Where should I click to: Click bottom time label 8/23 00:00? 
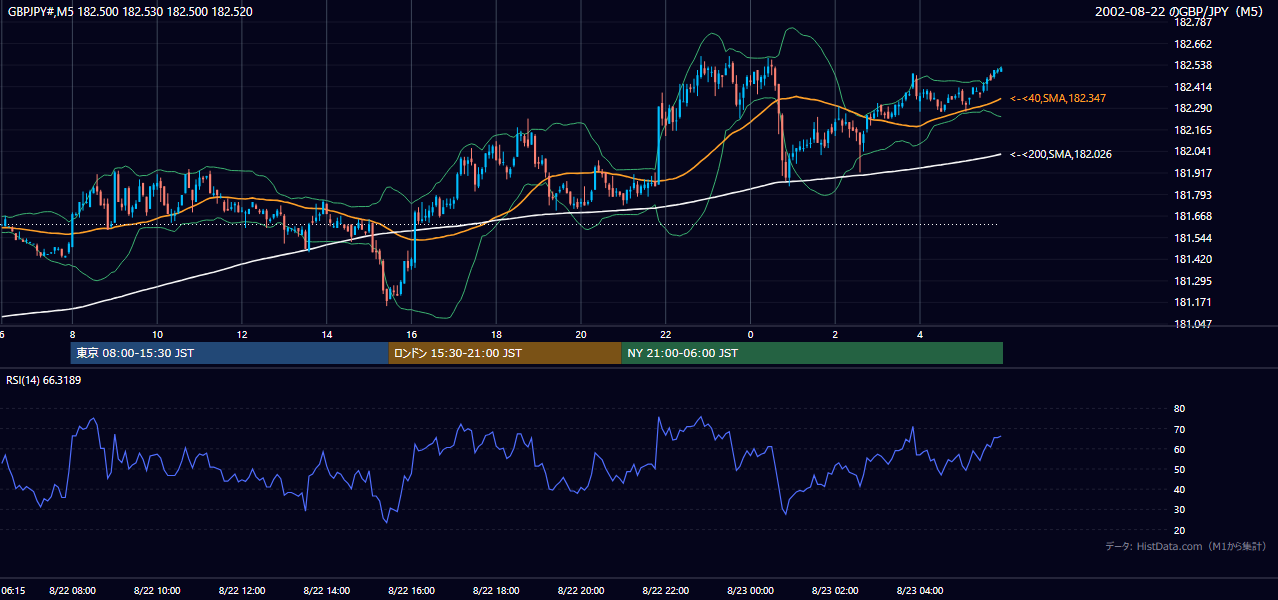tap(750, 591)
